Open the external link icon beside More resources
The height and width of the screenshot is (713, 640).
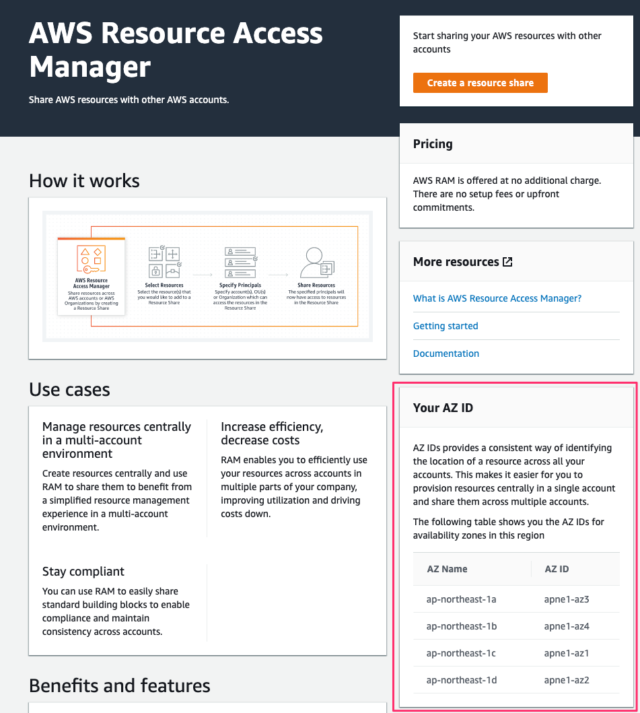point(508,262)
